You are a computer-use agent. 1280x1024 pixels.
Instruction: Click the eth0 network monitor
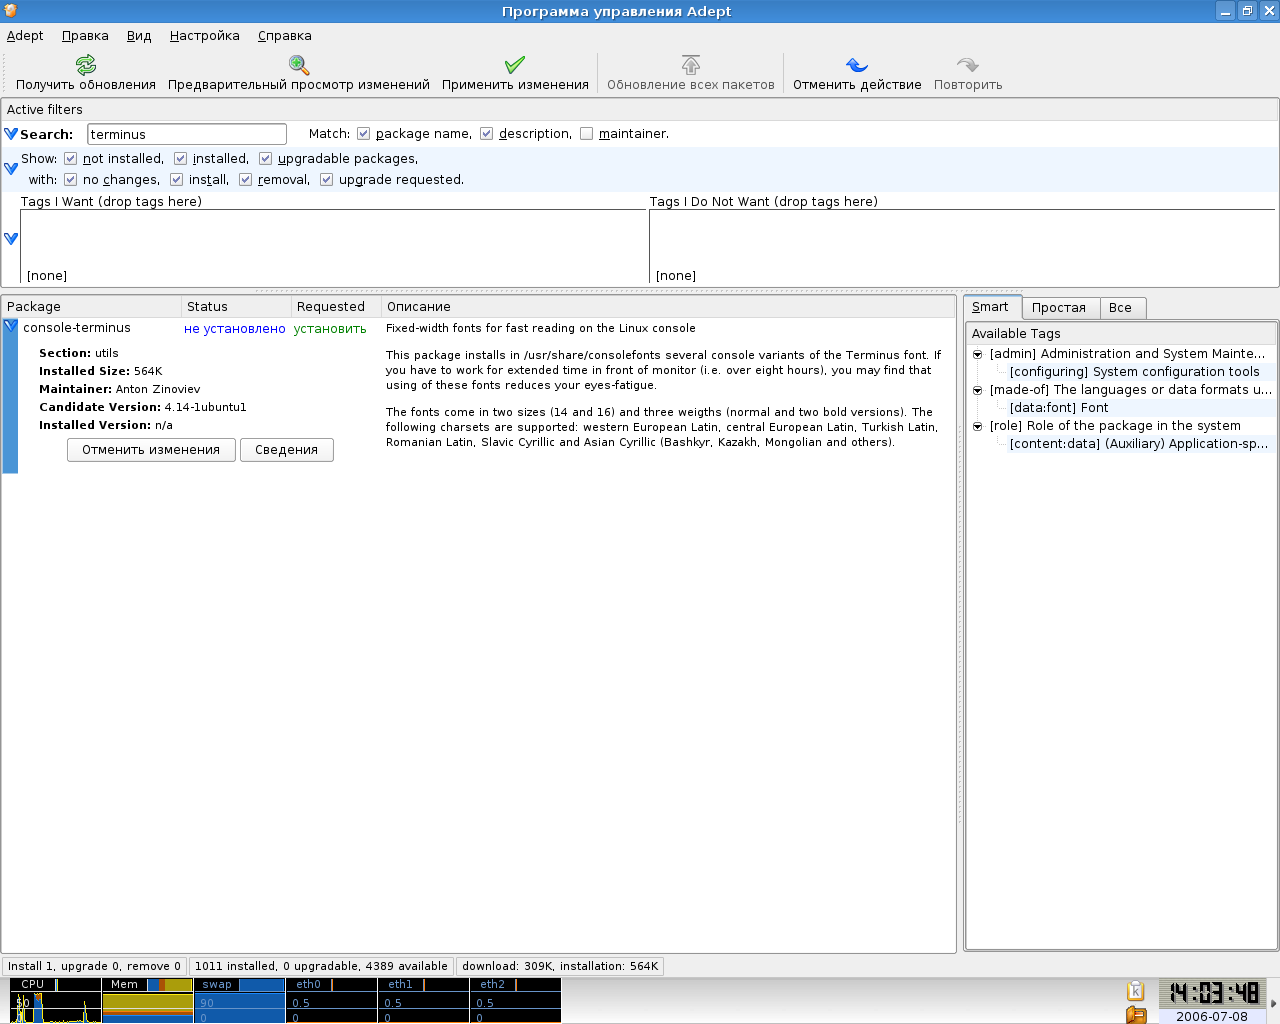(x=332, y=1001)
